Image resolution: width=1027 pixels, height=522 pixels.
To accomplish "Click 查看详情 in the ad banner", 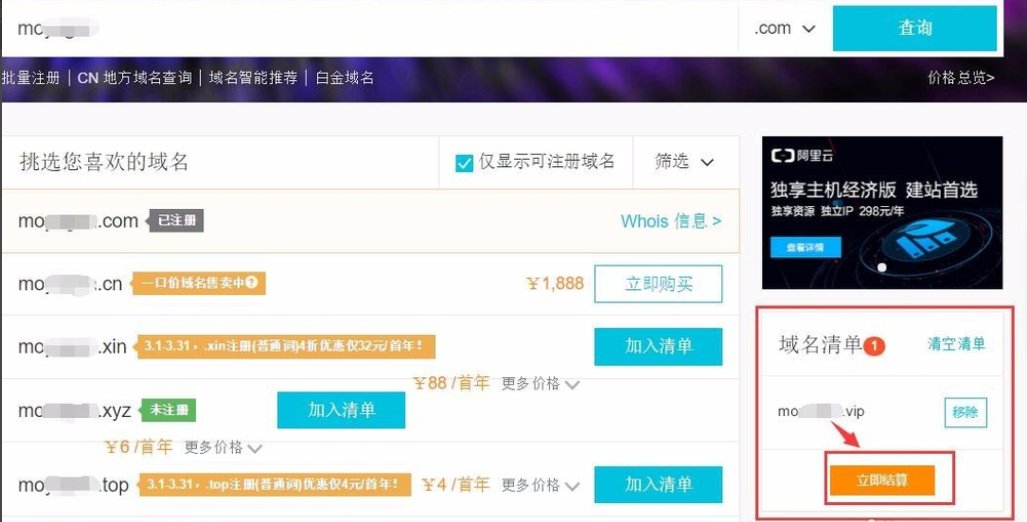I will pyautogui.click(x=805, y=248).
